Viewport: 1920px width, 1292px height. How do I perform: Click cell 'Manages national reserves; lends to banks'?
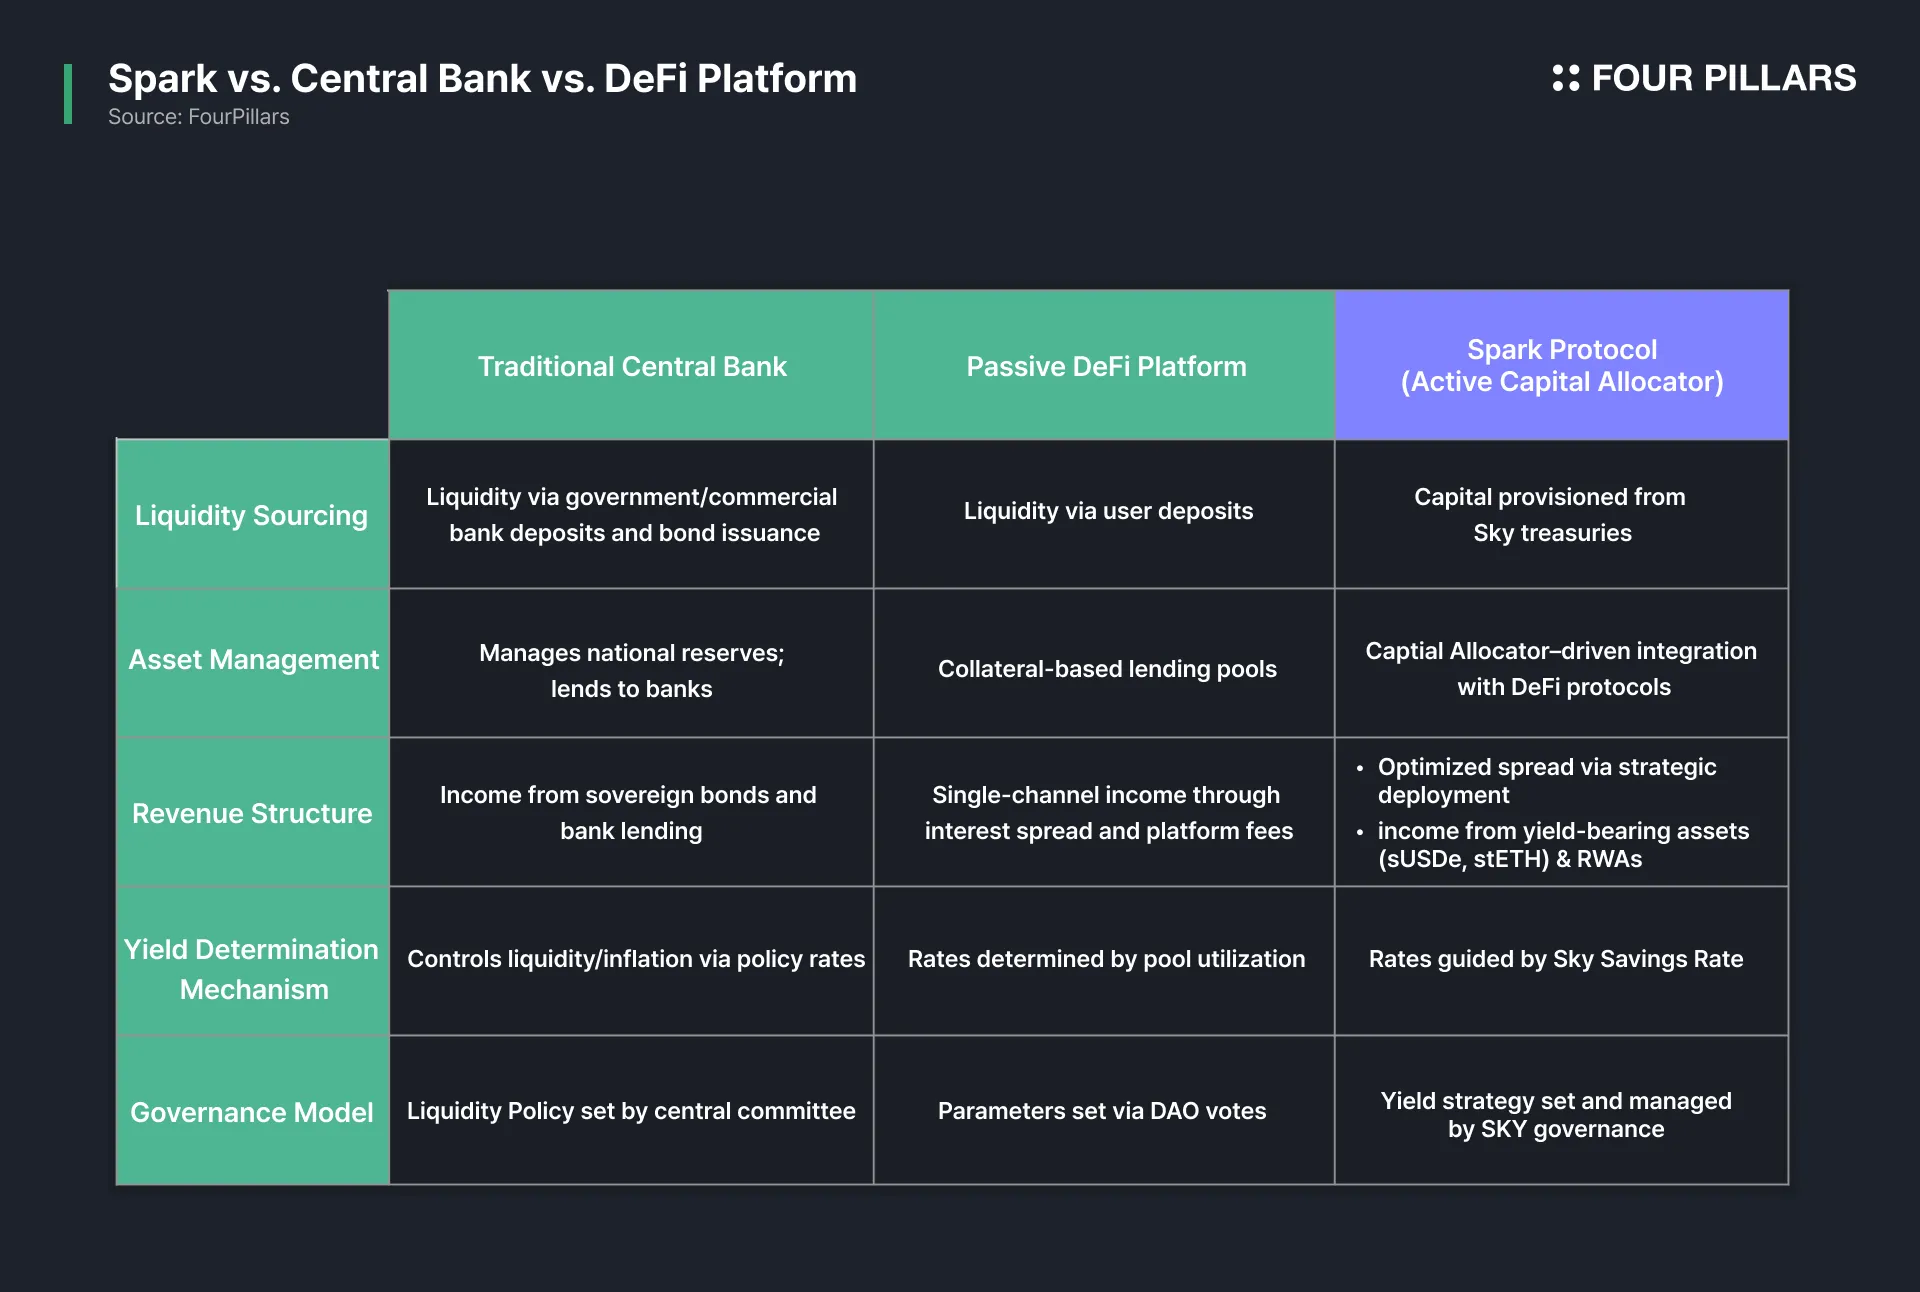point(631,663)
